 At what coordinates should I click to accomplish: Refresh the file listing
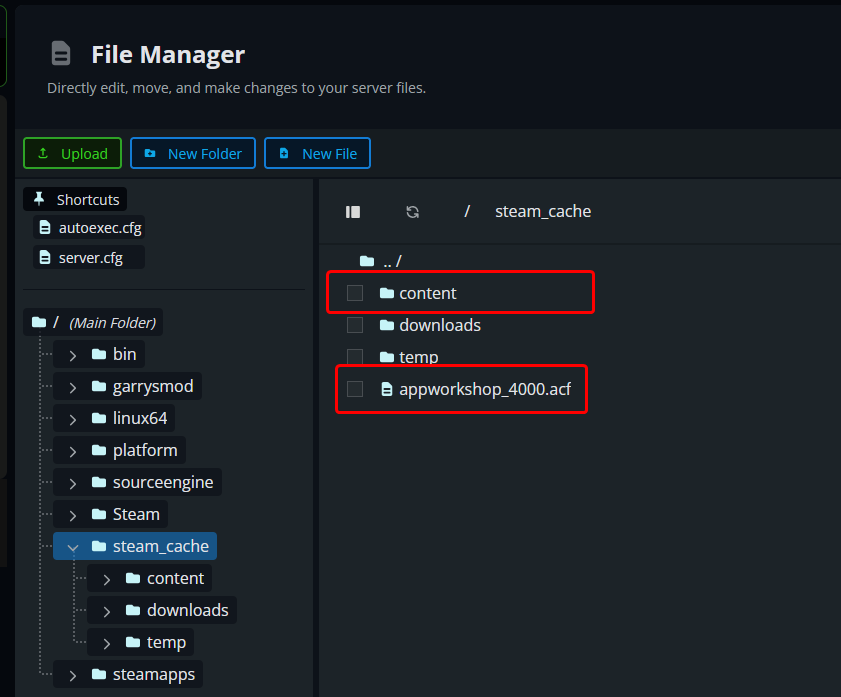point(412,212)
